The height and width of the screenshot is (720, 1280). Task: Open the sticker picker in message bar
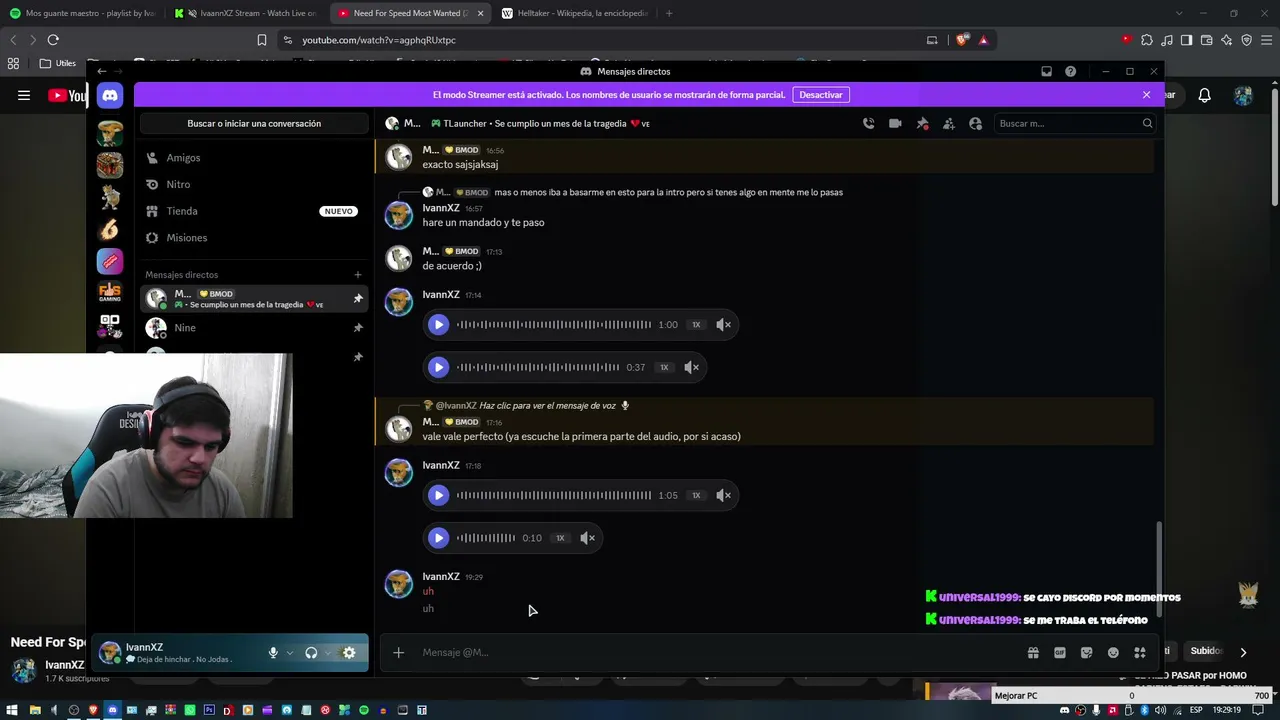tap(1087, 653)
